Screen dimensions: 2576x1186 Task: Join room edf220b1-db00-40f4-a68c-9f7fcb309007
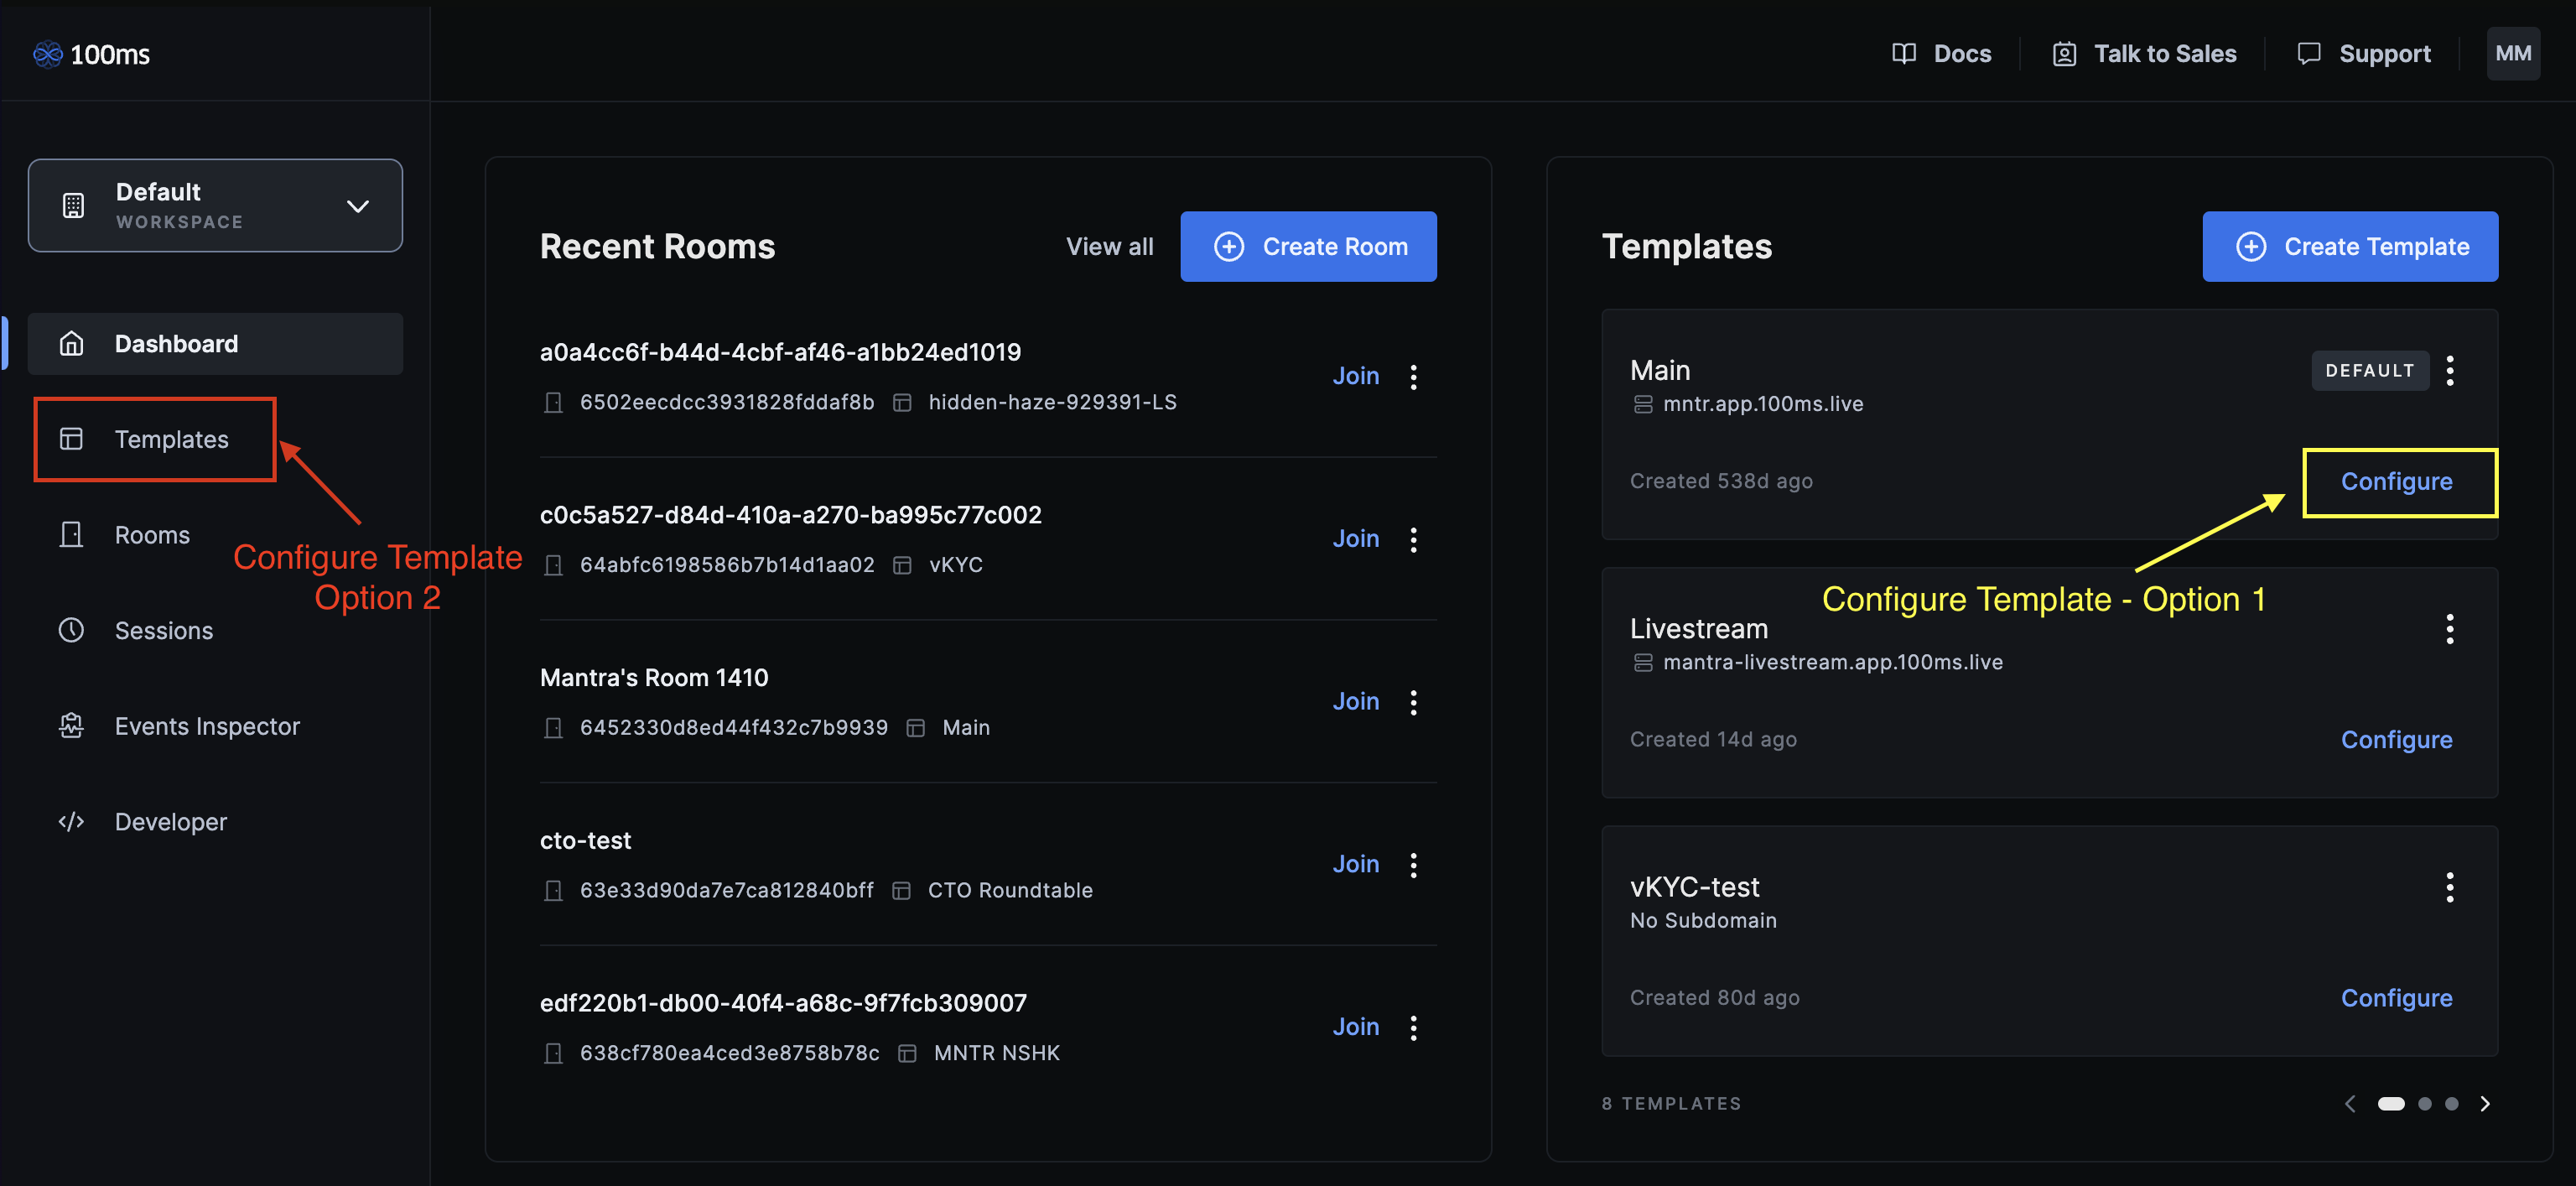[x=1355, y=1027]
